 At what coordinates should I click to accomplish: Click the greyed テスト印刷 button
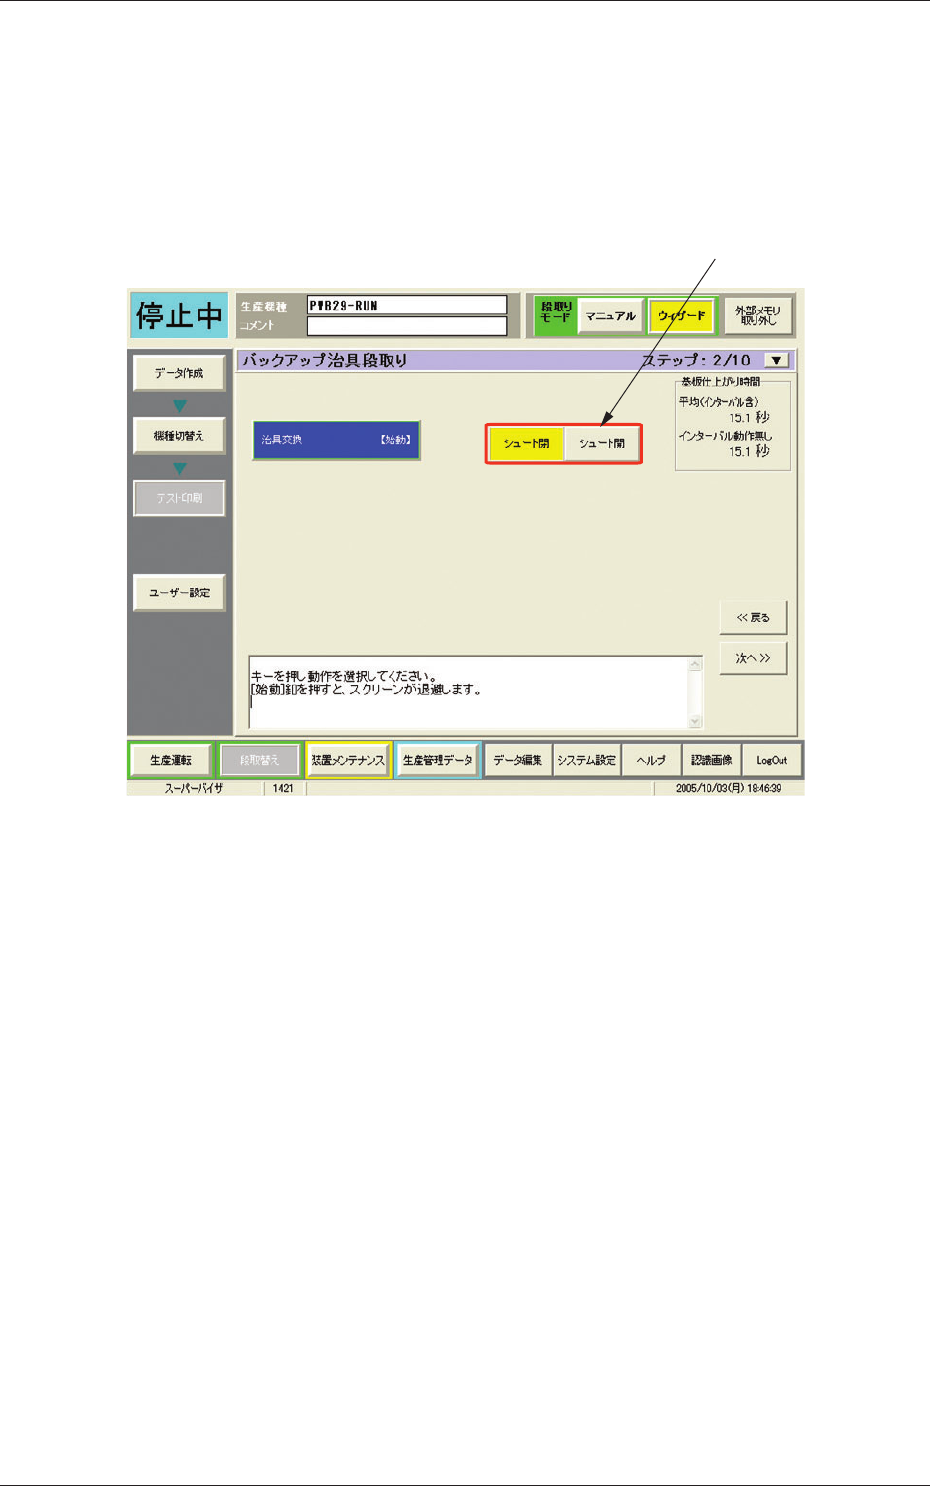pos(179,498)
